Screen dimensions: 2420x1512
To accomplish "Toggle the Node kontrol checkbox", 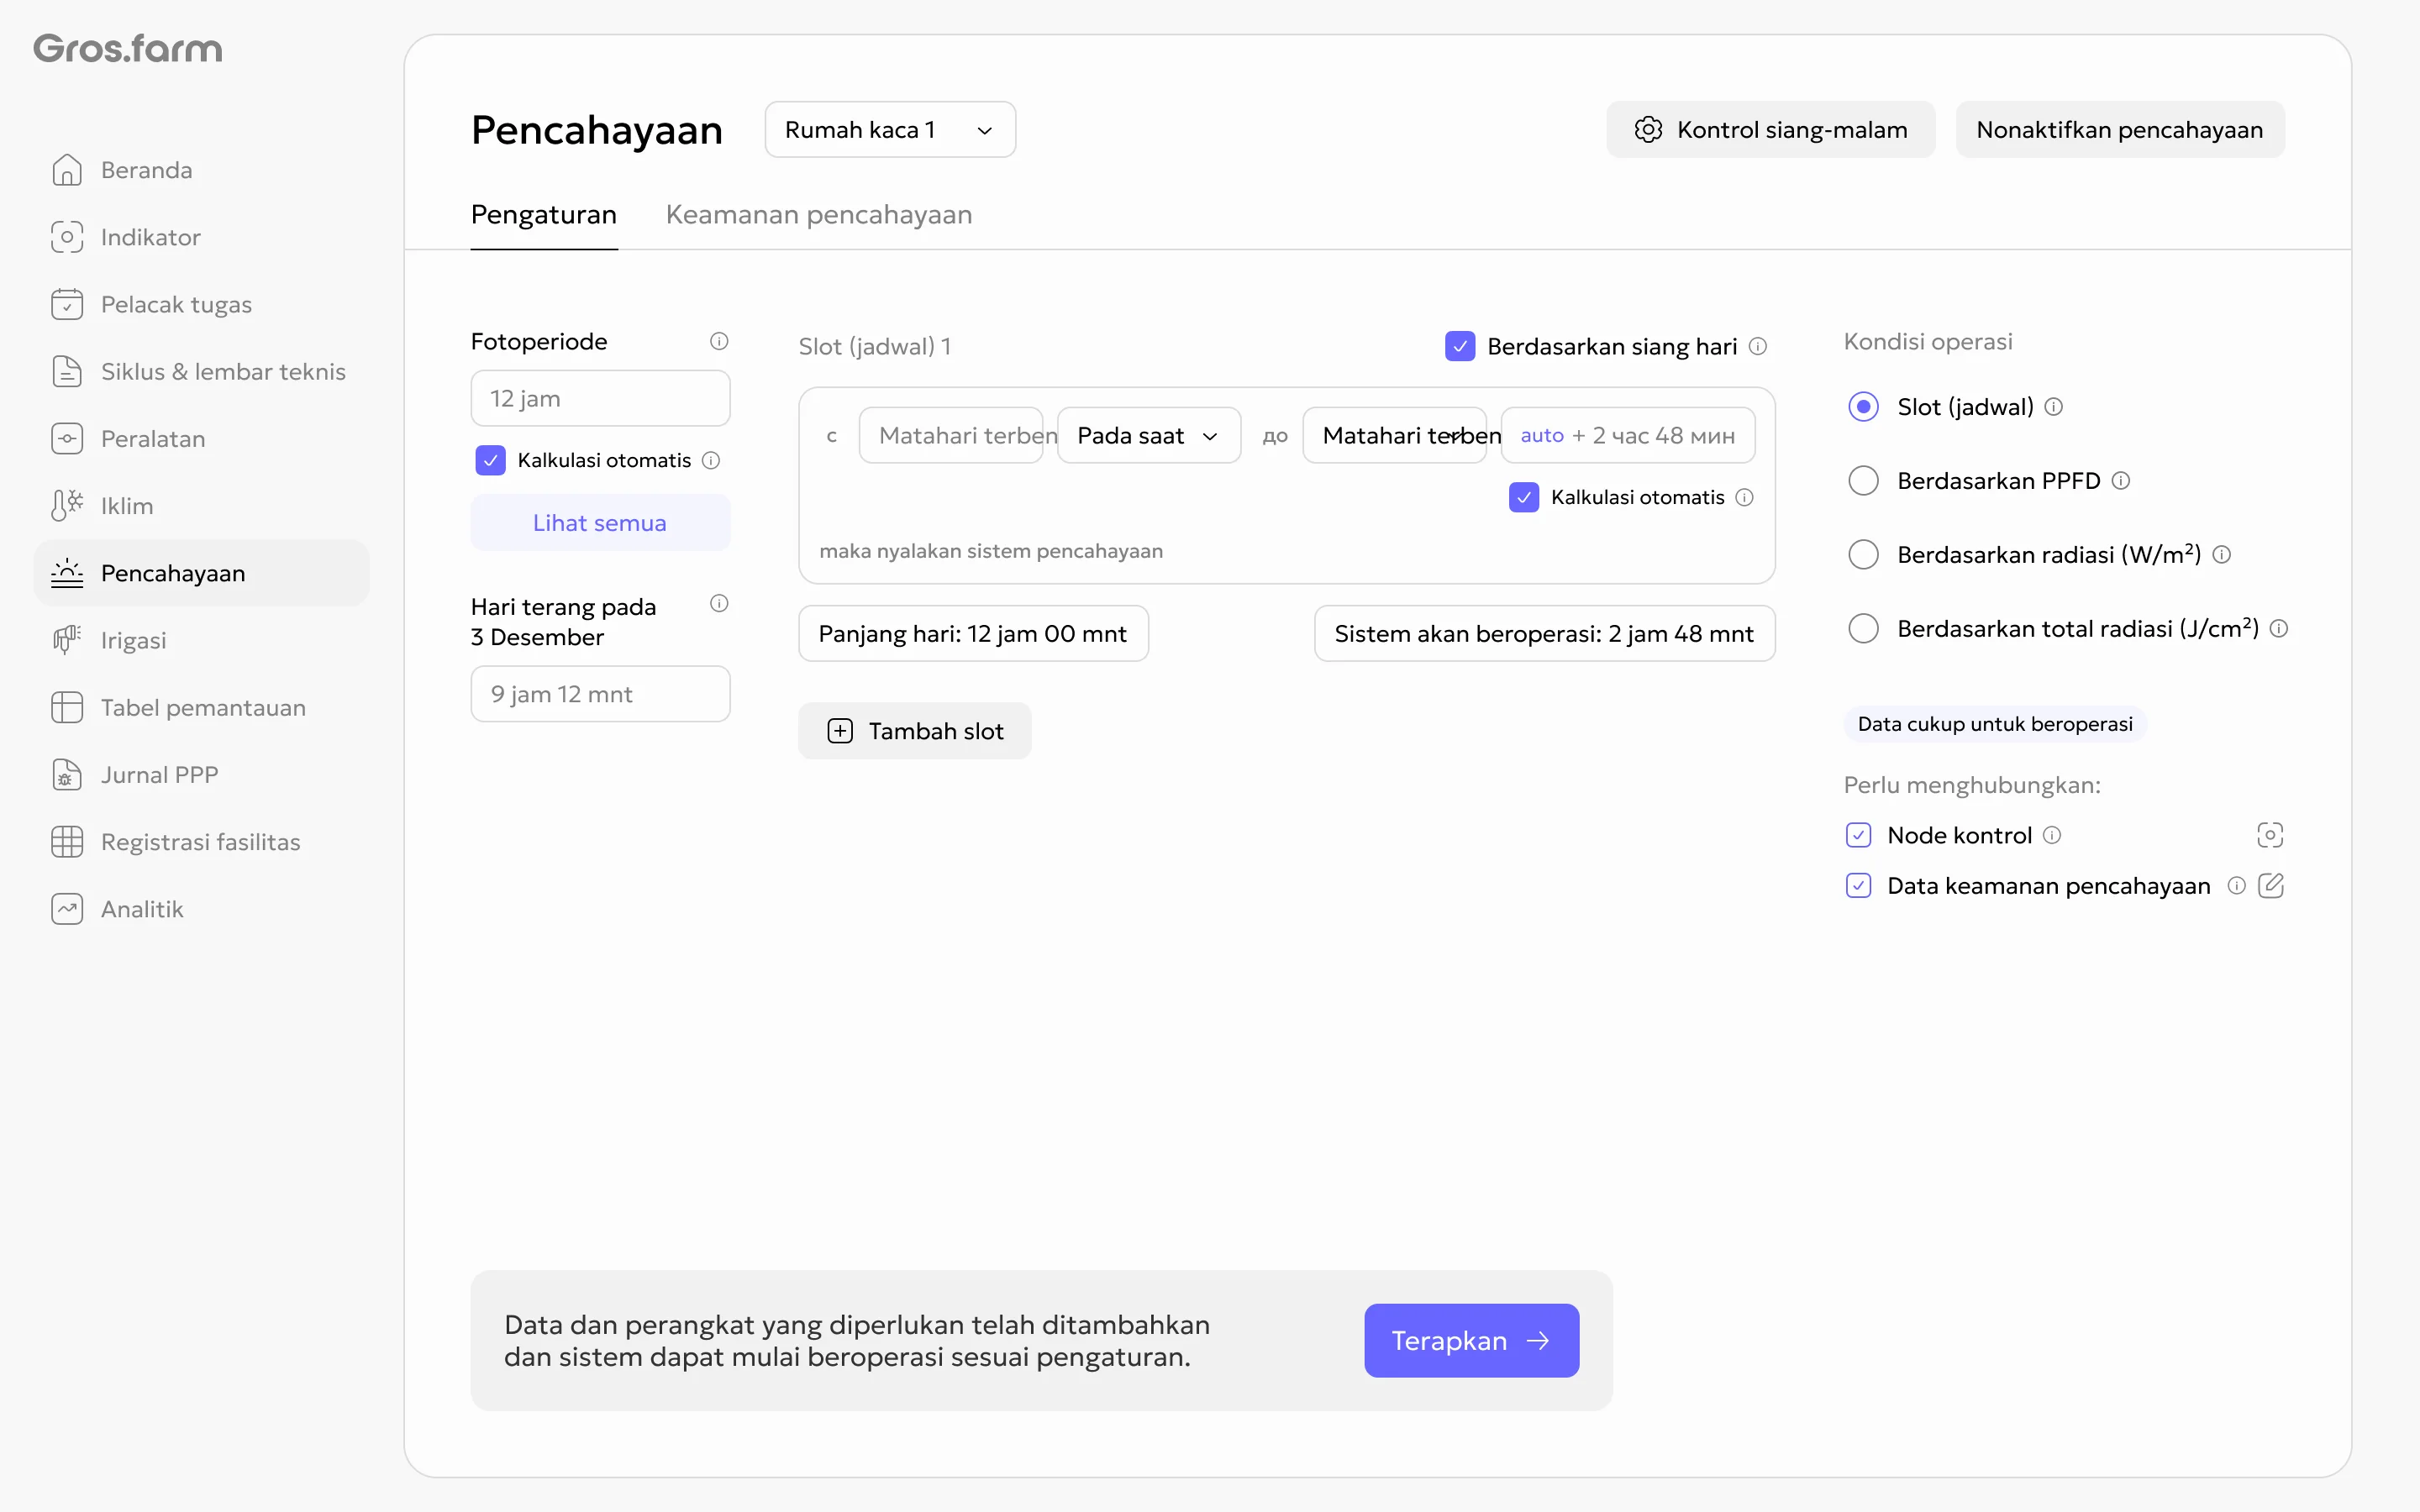I will point(1858,835).
